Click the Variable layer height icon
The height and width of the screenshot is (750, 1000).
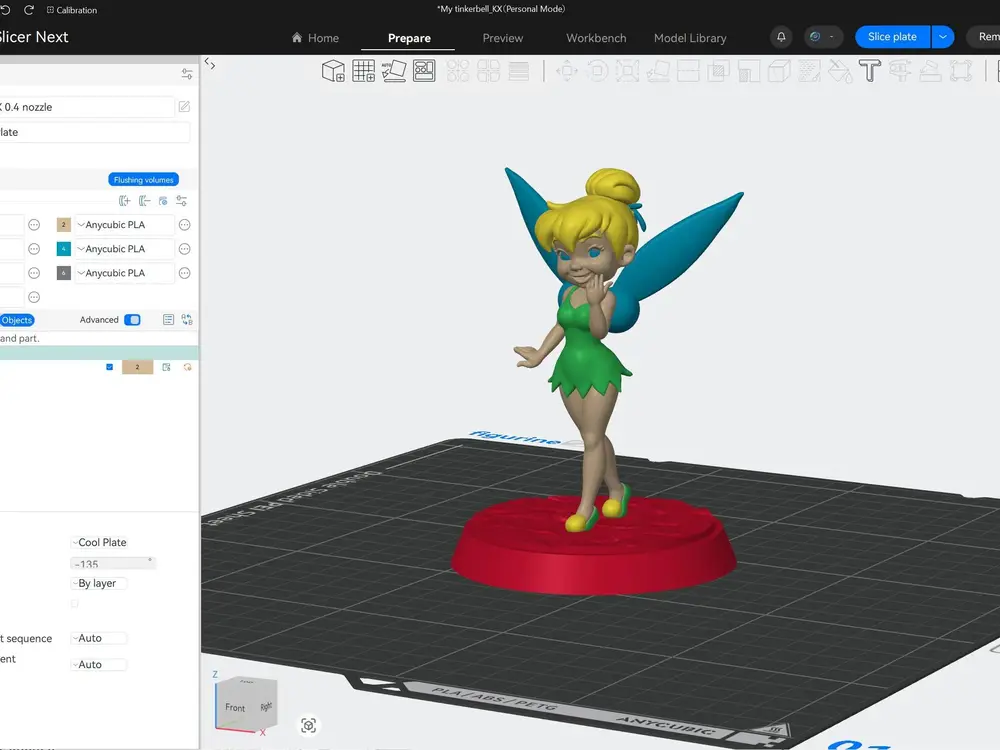coord(518,71)
